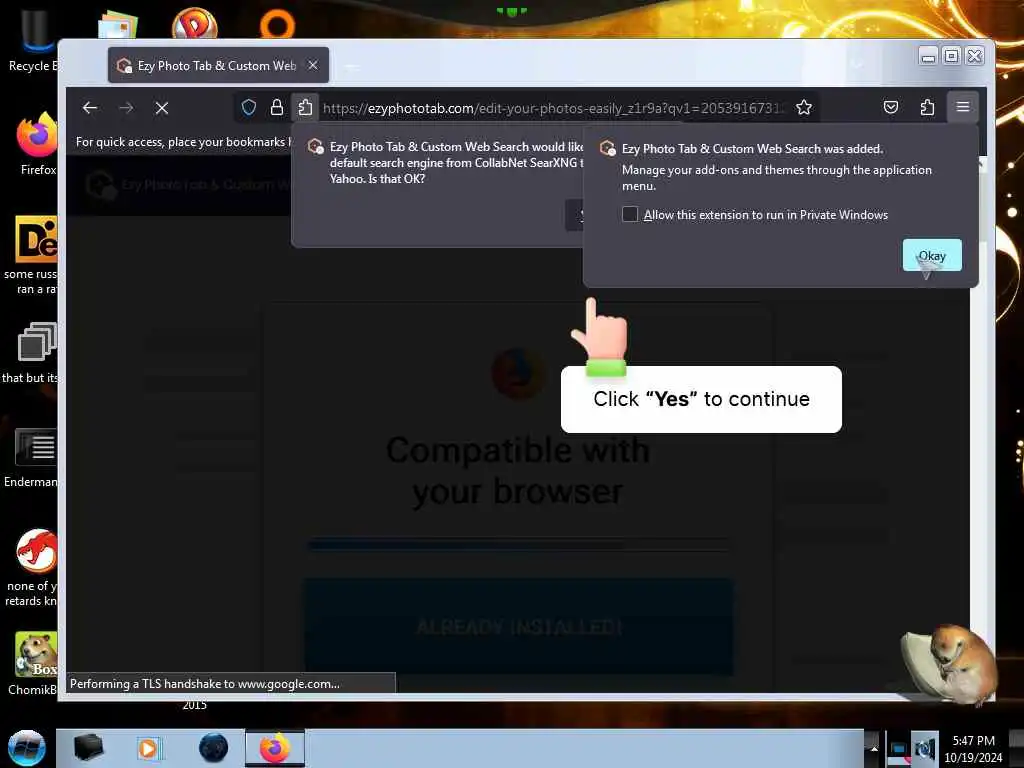Close the Ezy Photo Tab browser tab
The height and width of the screenshot is (768, 1024).
click(313, 65)
